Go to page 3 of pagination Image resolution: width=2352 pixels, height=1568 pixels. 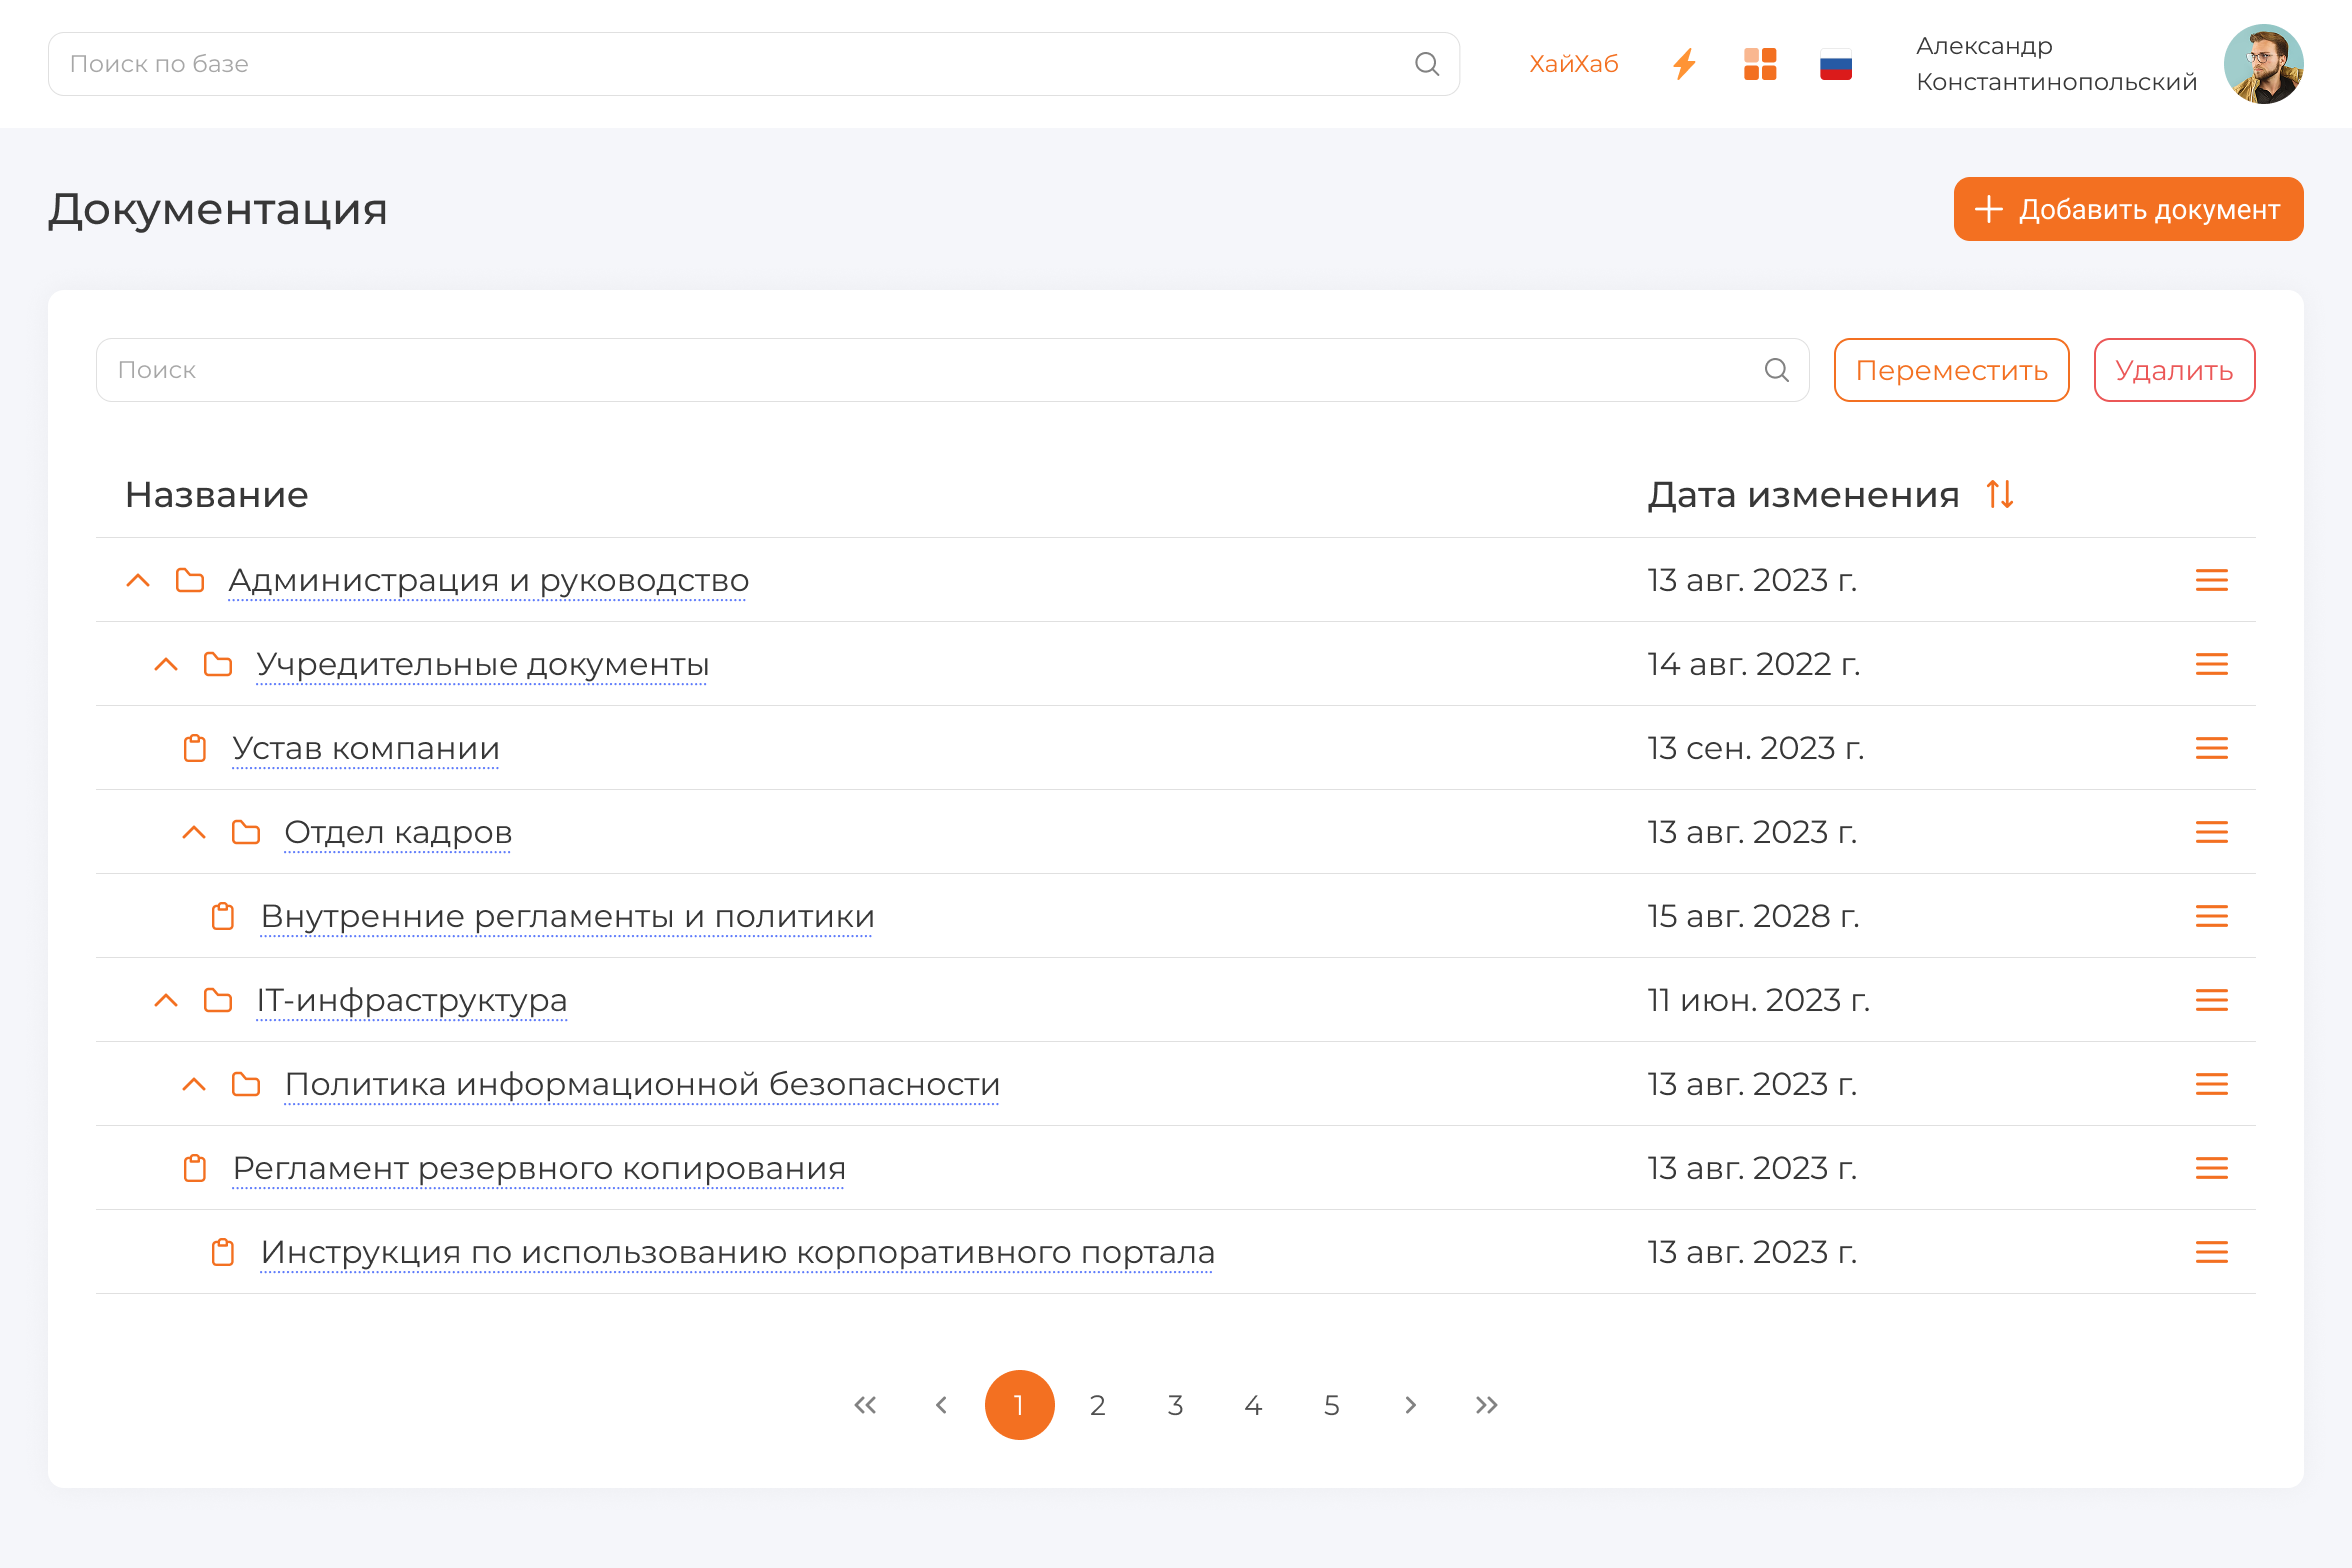(x=1175, y=1405)
